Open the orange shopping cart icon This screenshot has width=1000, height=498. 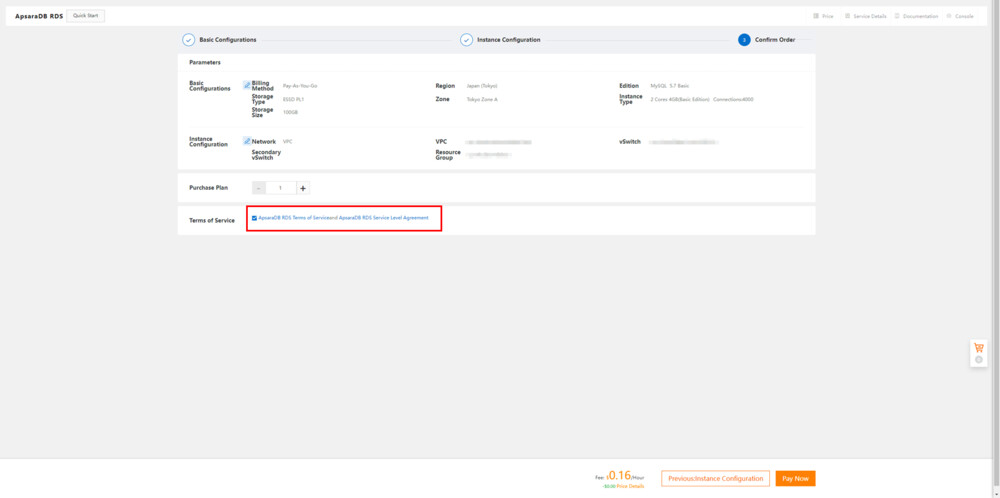point(978,347)
